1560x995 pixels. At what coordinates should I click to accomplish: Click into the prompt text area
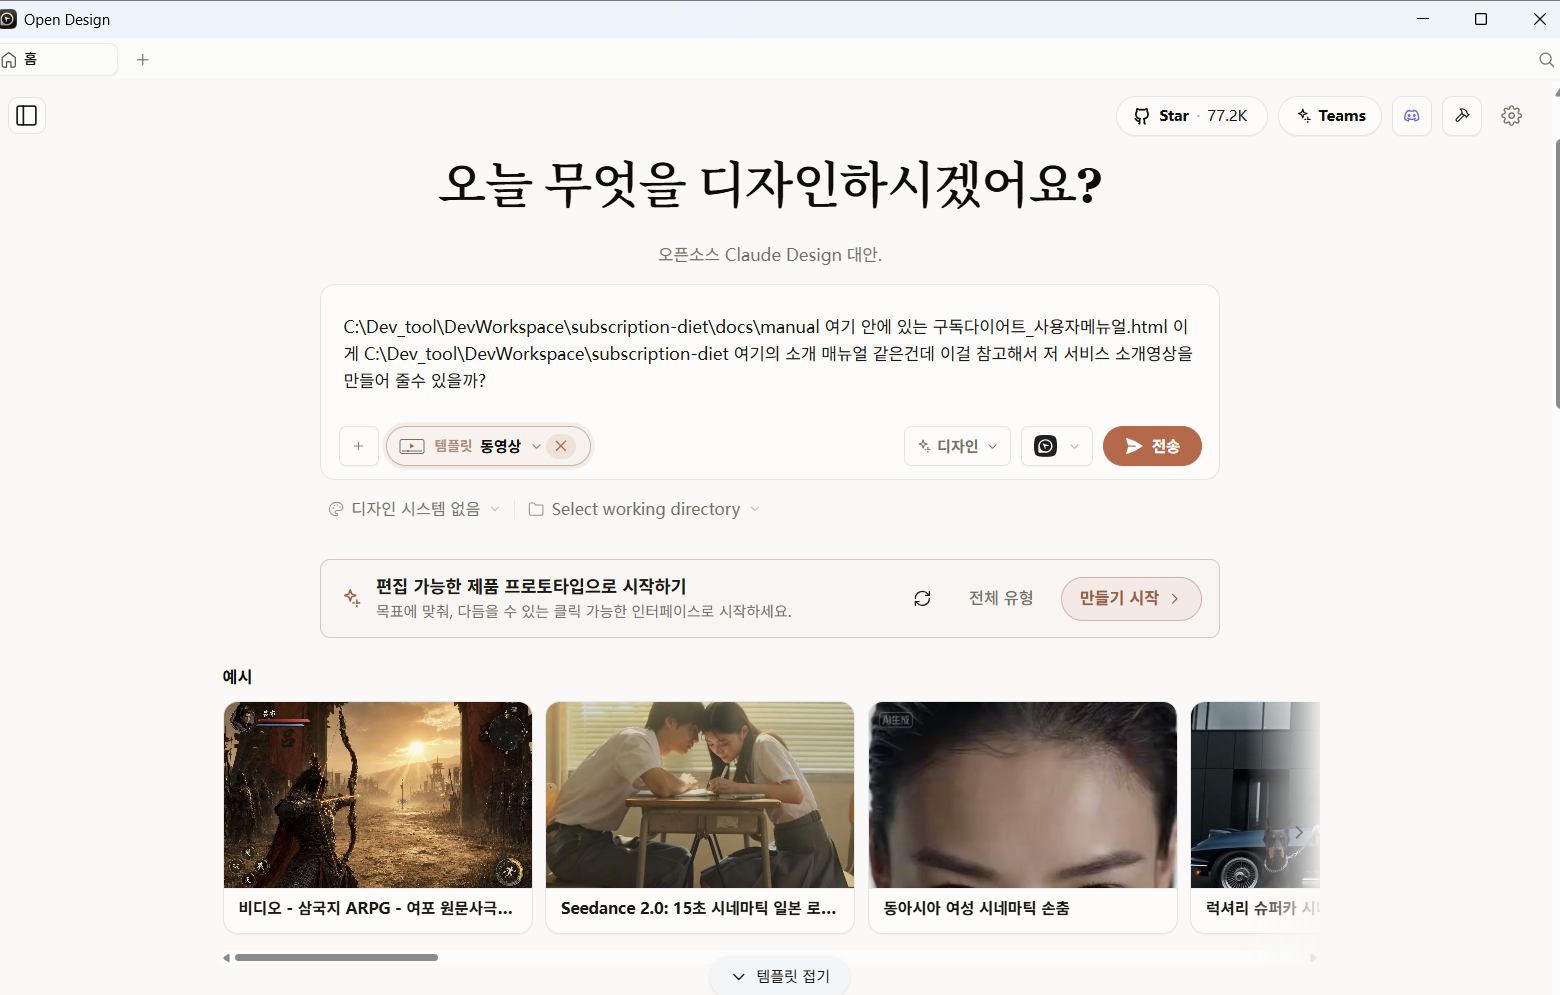[x=770, y=354]
